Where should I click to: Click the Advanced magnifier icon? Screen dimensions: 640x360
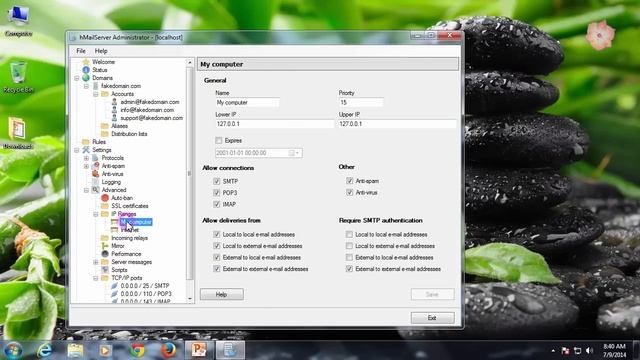pos(96,190)
